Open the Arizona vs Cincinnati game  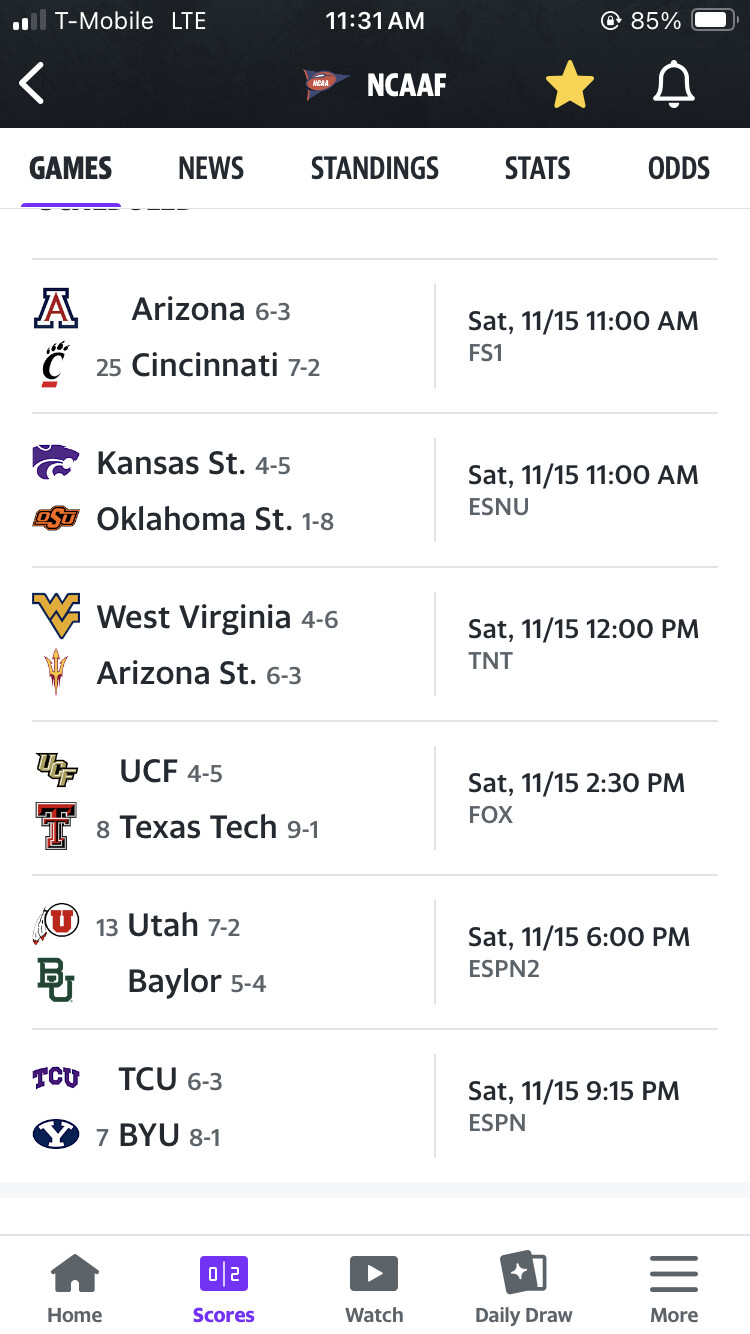pyautogui.click(x=375, y=336)
